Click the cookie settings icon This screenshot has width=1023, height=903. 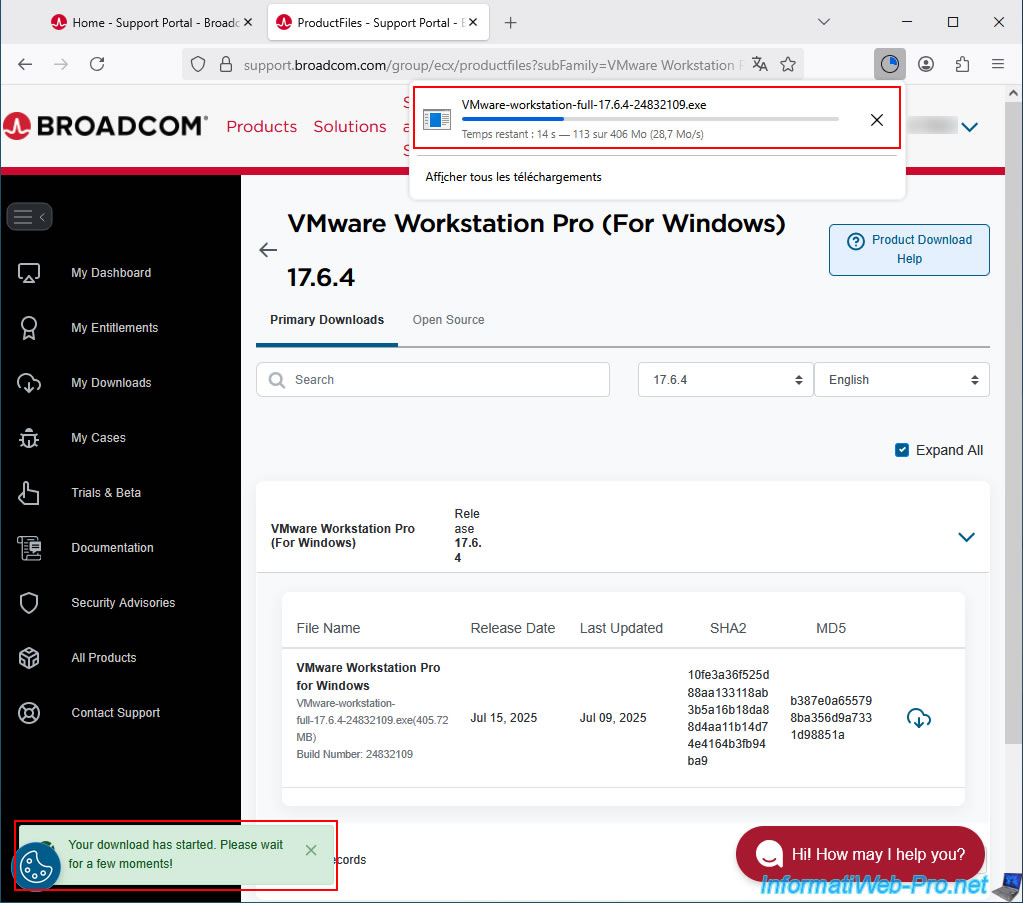point(36,867)
